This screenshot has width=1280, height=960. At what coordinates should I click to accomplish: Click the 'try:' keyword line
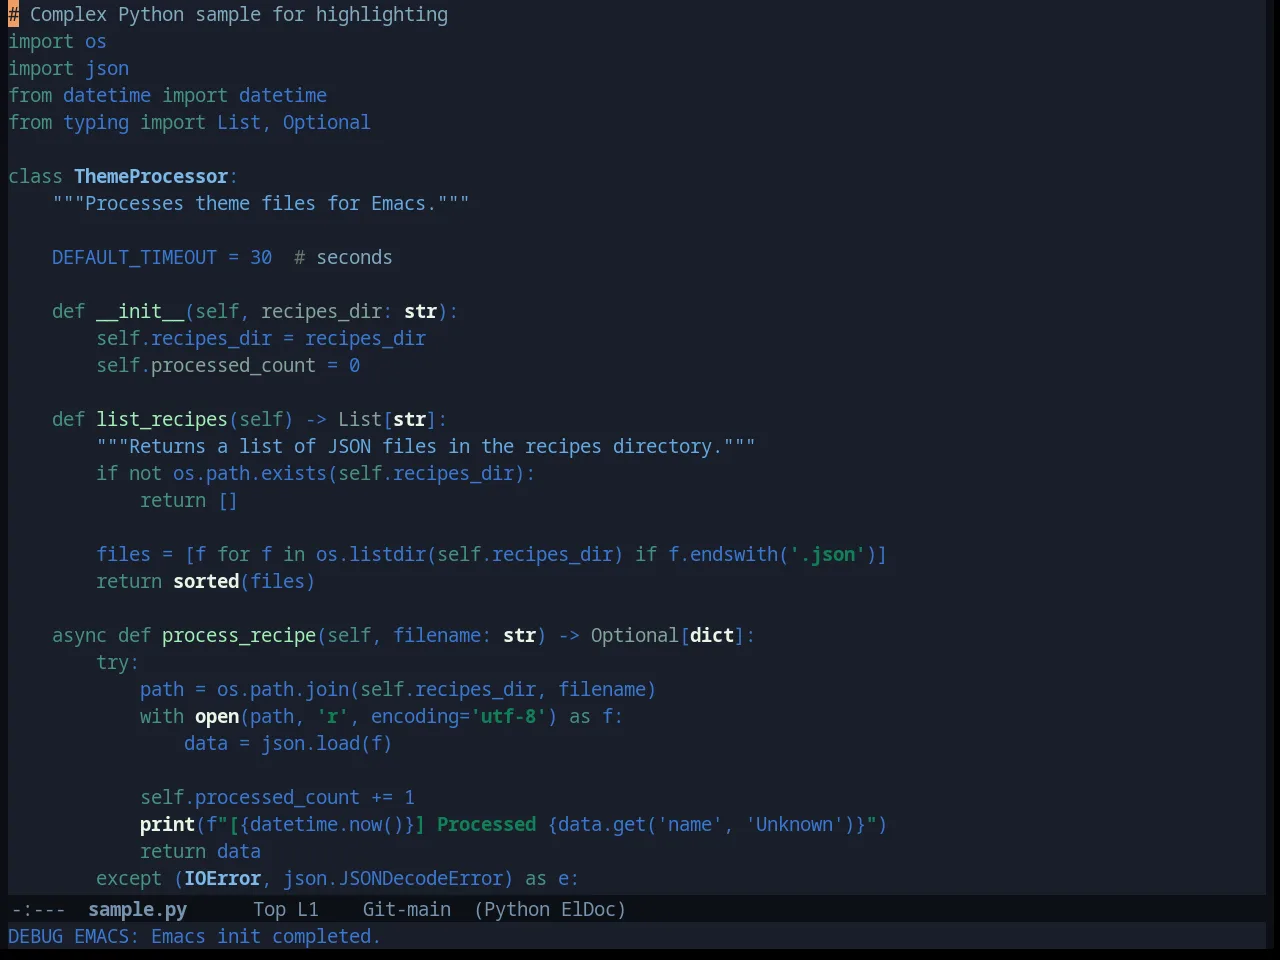click(118, 662)
